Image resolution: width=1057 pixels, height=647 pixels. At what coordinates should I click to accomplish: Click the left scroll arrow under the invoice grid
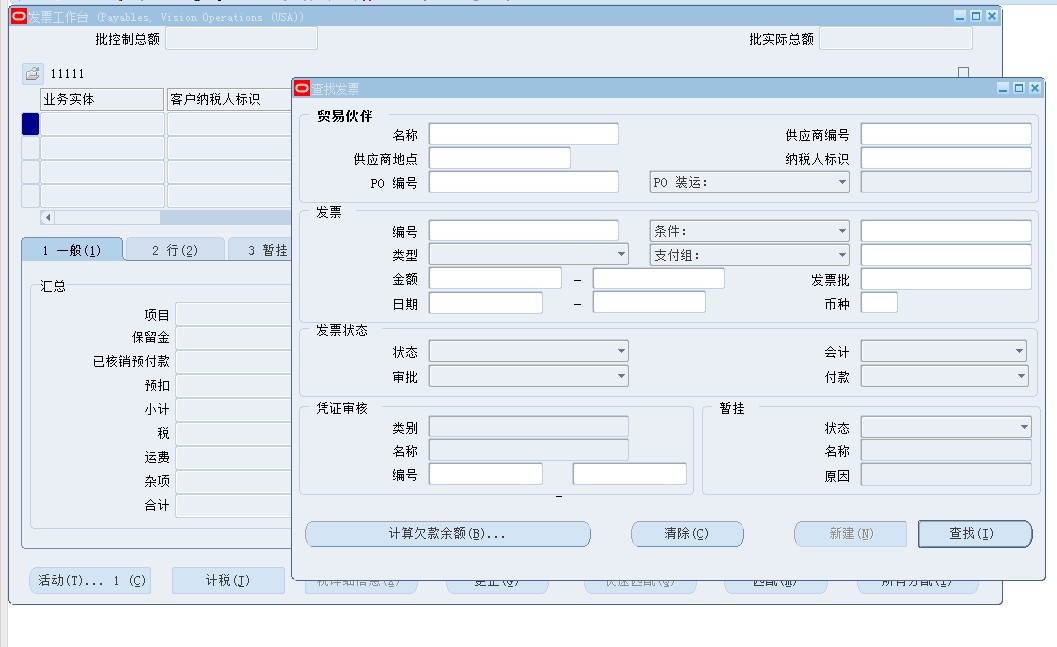47,217
